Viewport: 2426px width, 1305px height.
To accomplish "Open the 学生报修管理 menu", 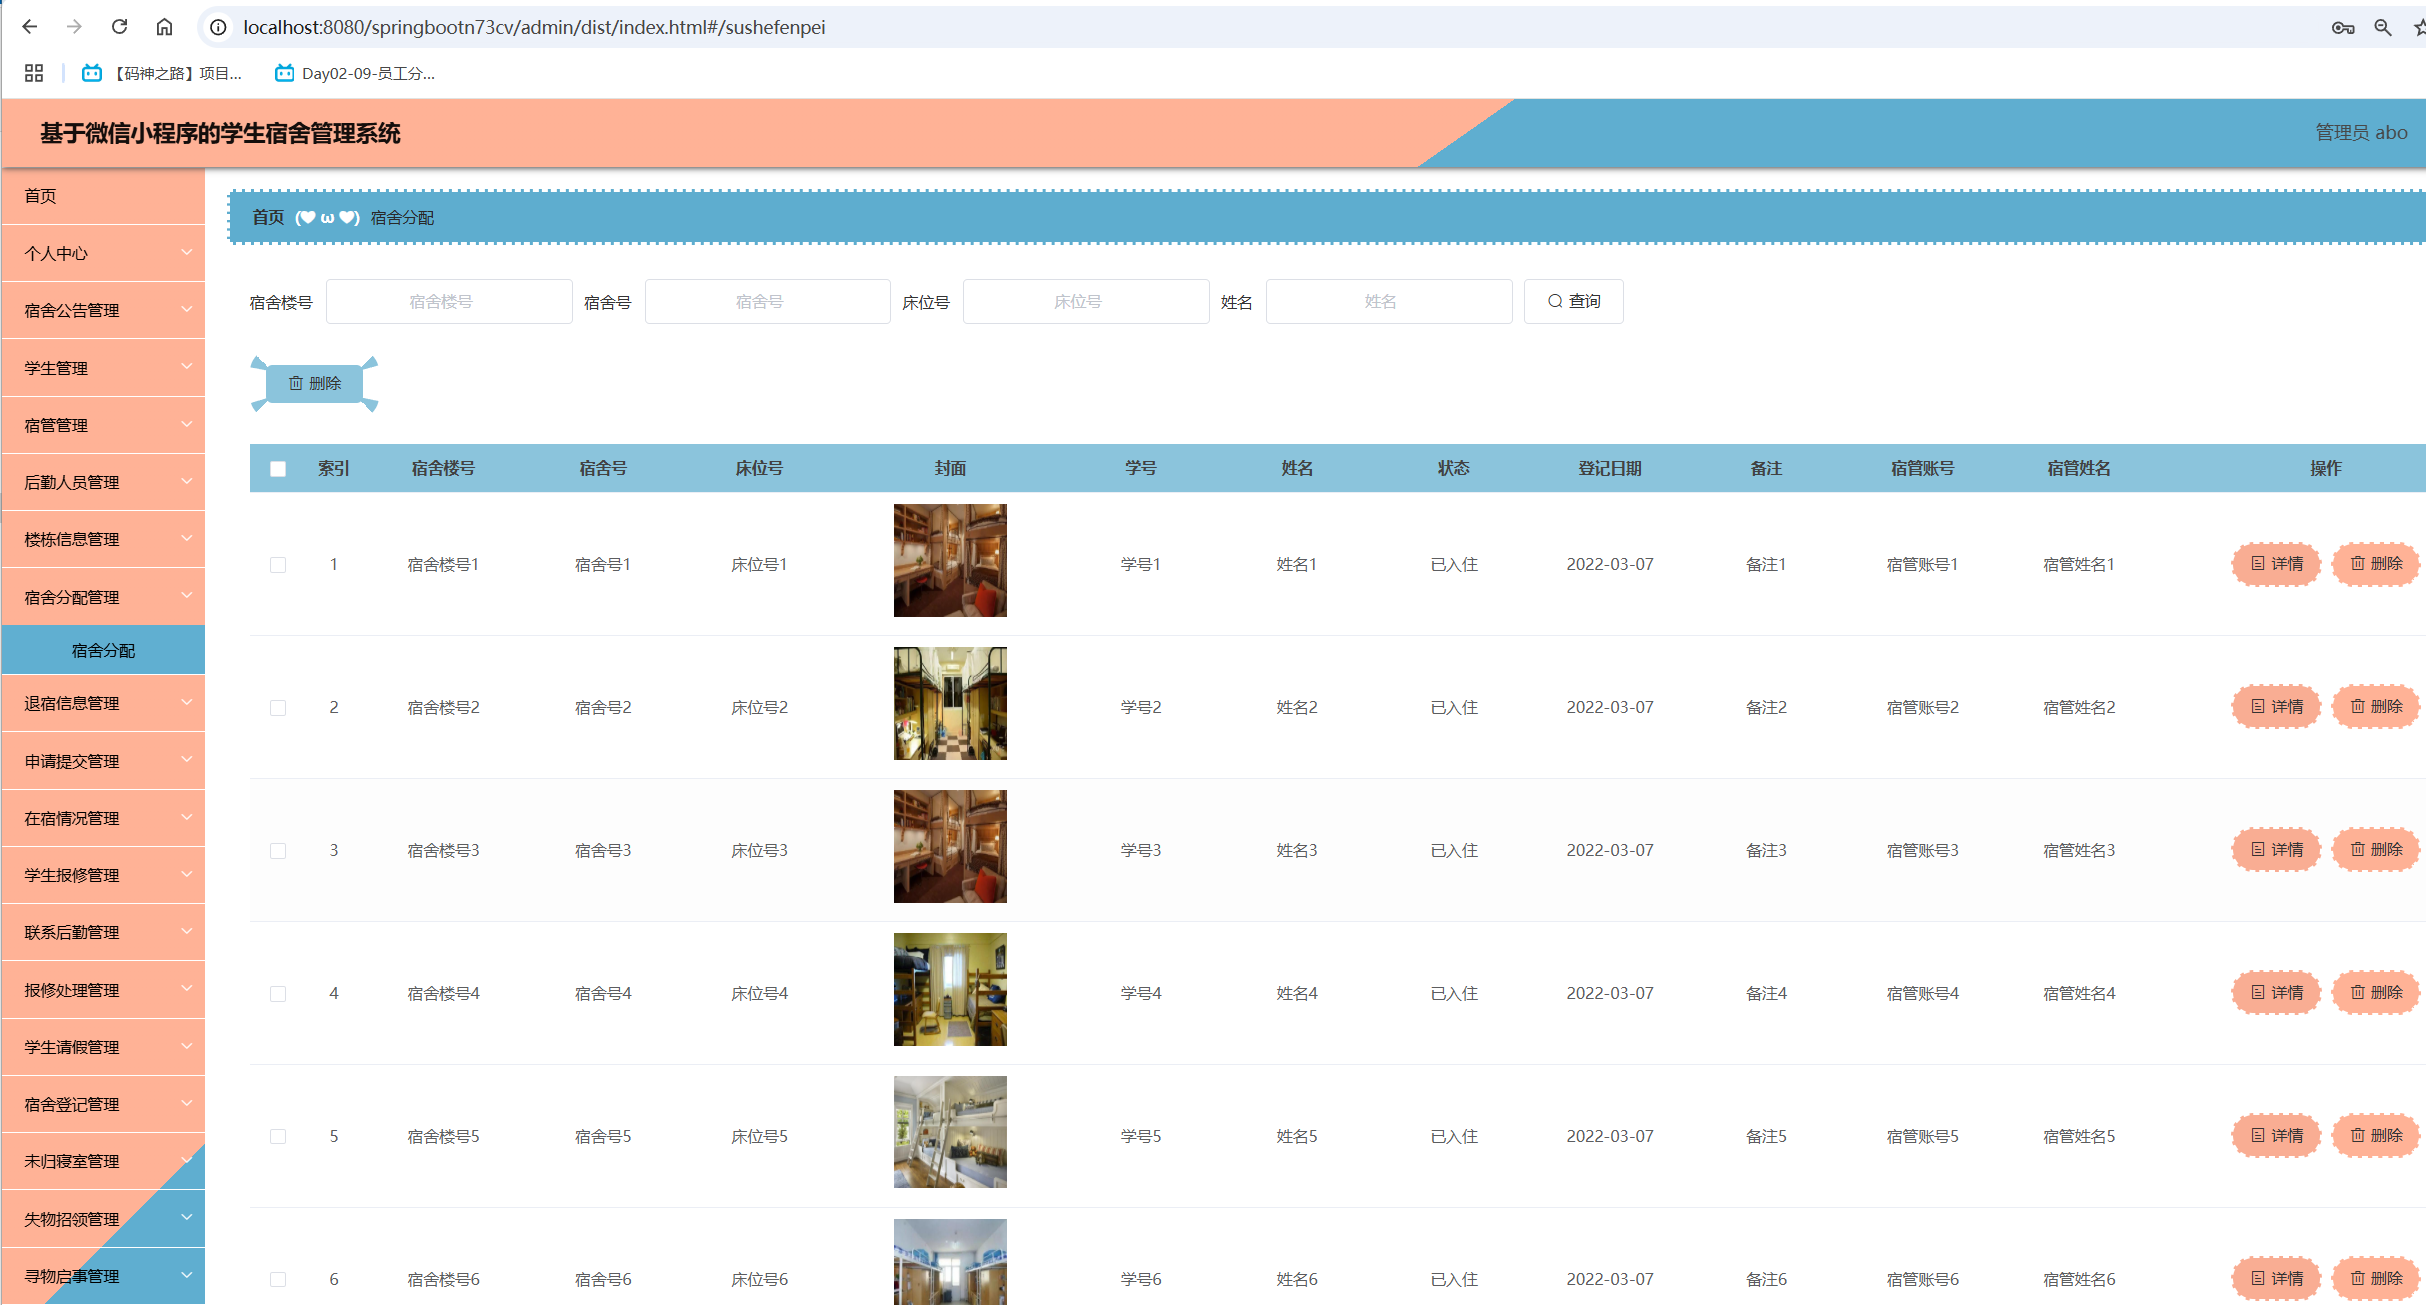I will (103, 875).
